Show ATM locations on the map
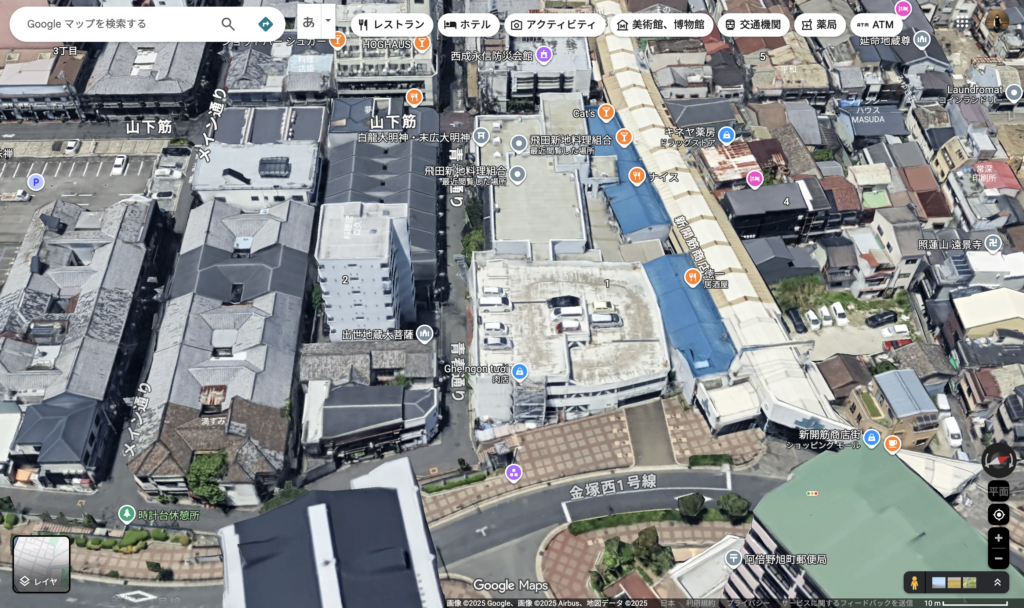This screenshot has height=608, width=1024. coord(875,24)
